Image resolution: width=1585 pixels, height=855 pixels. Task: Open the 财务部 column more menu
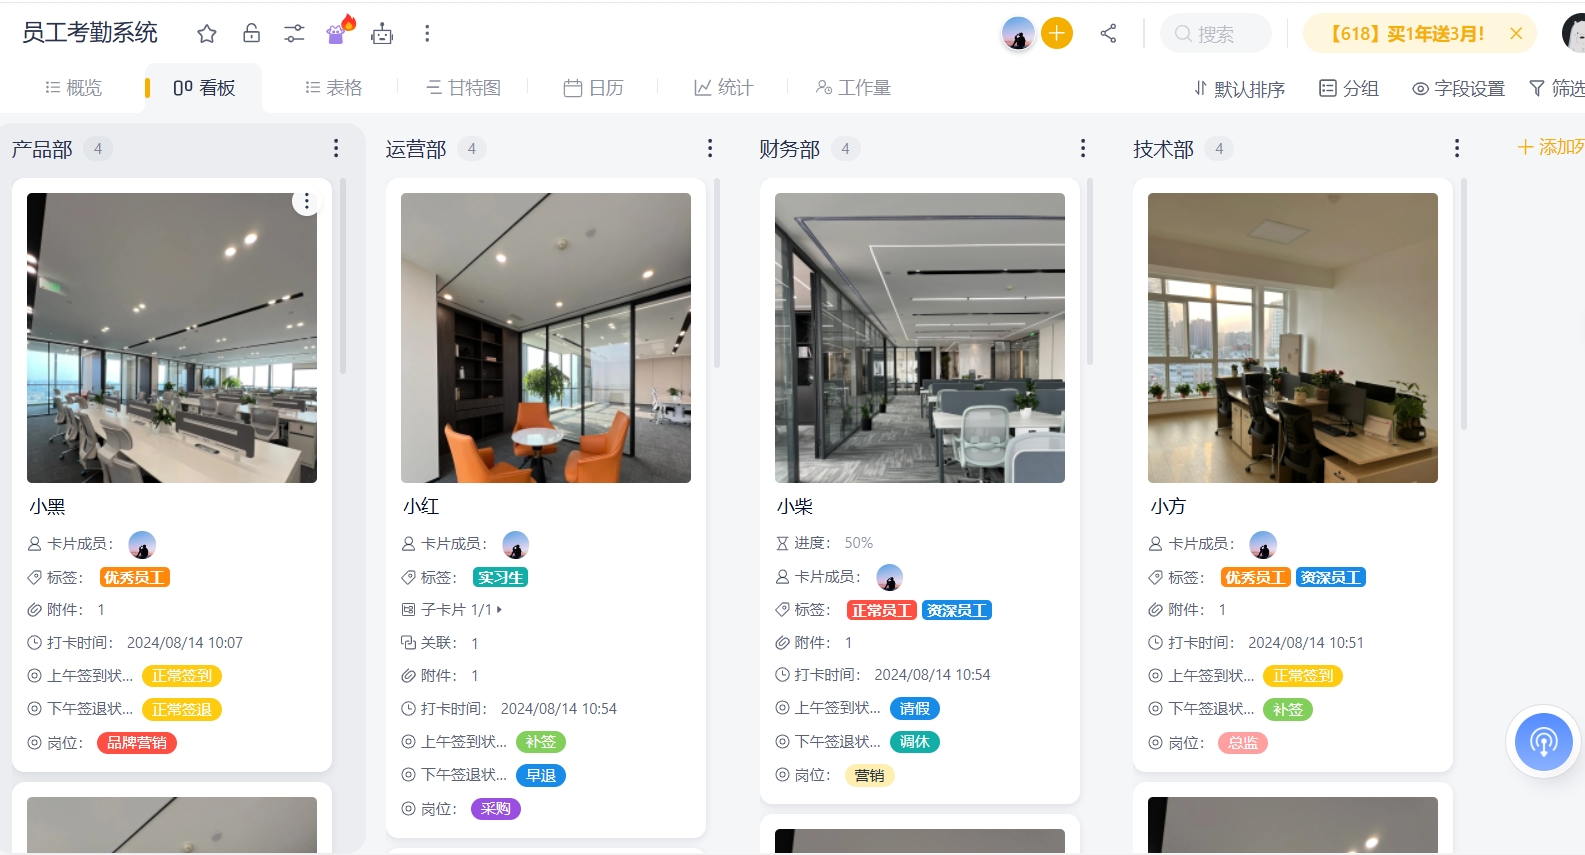[x=1083, y=149]
